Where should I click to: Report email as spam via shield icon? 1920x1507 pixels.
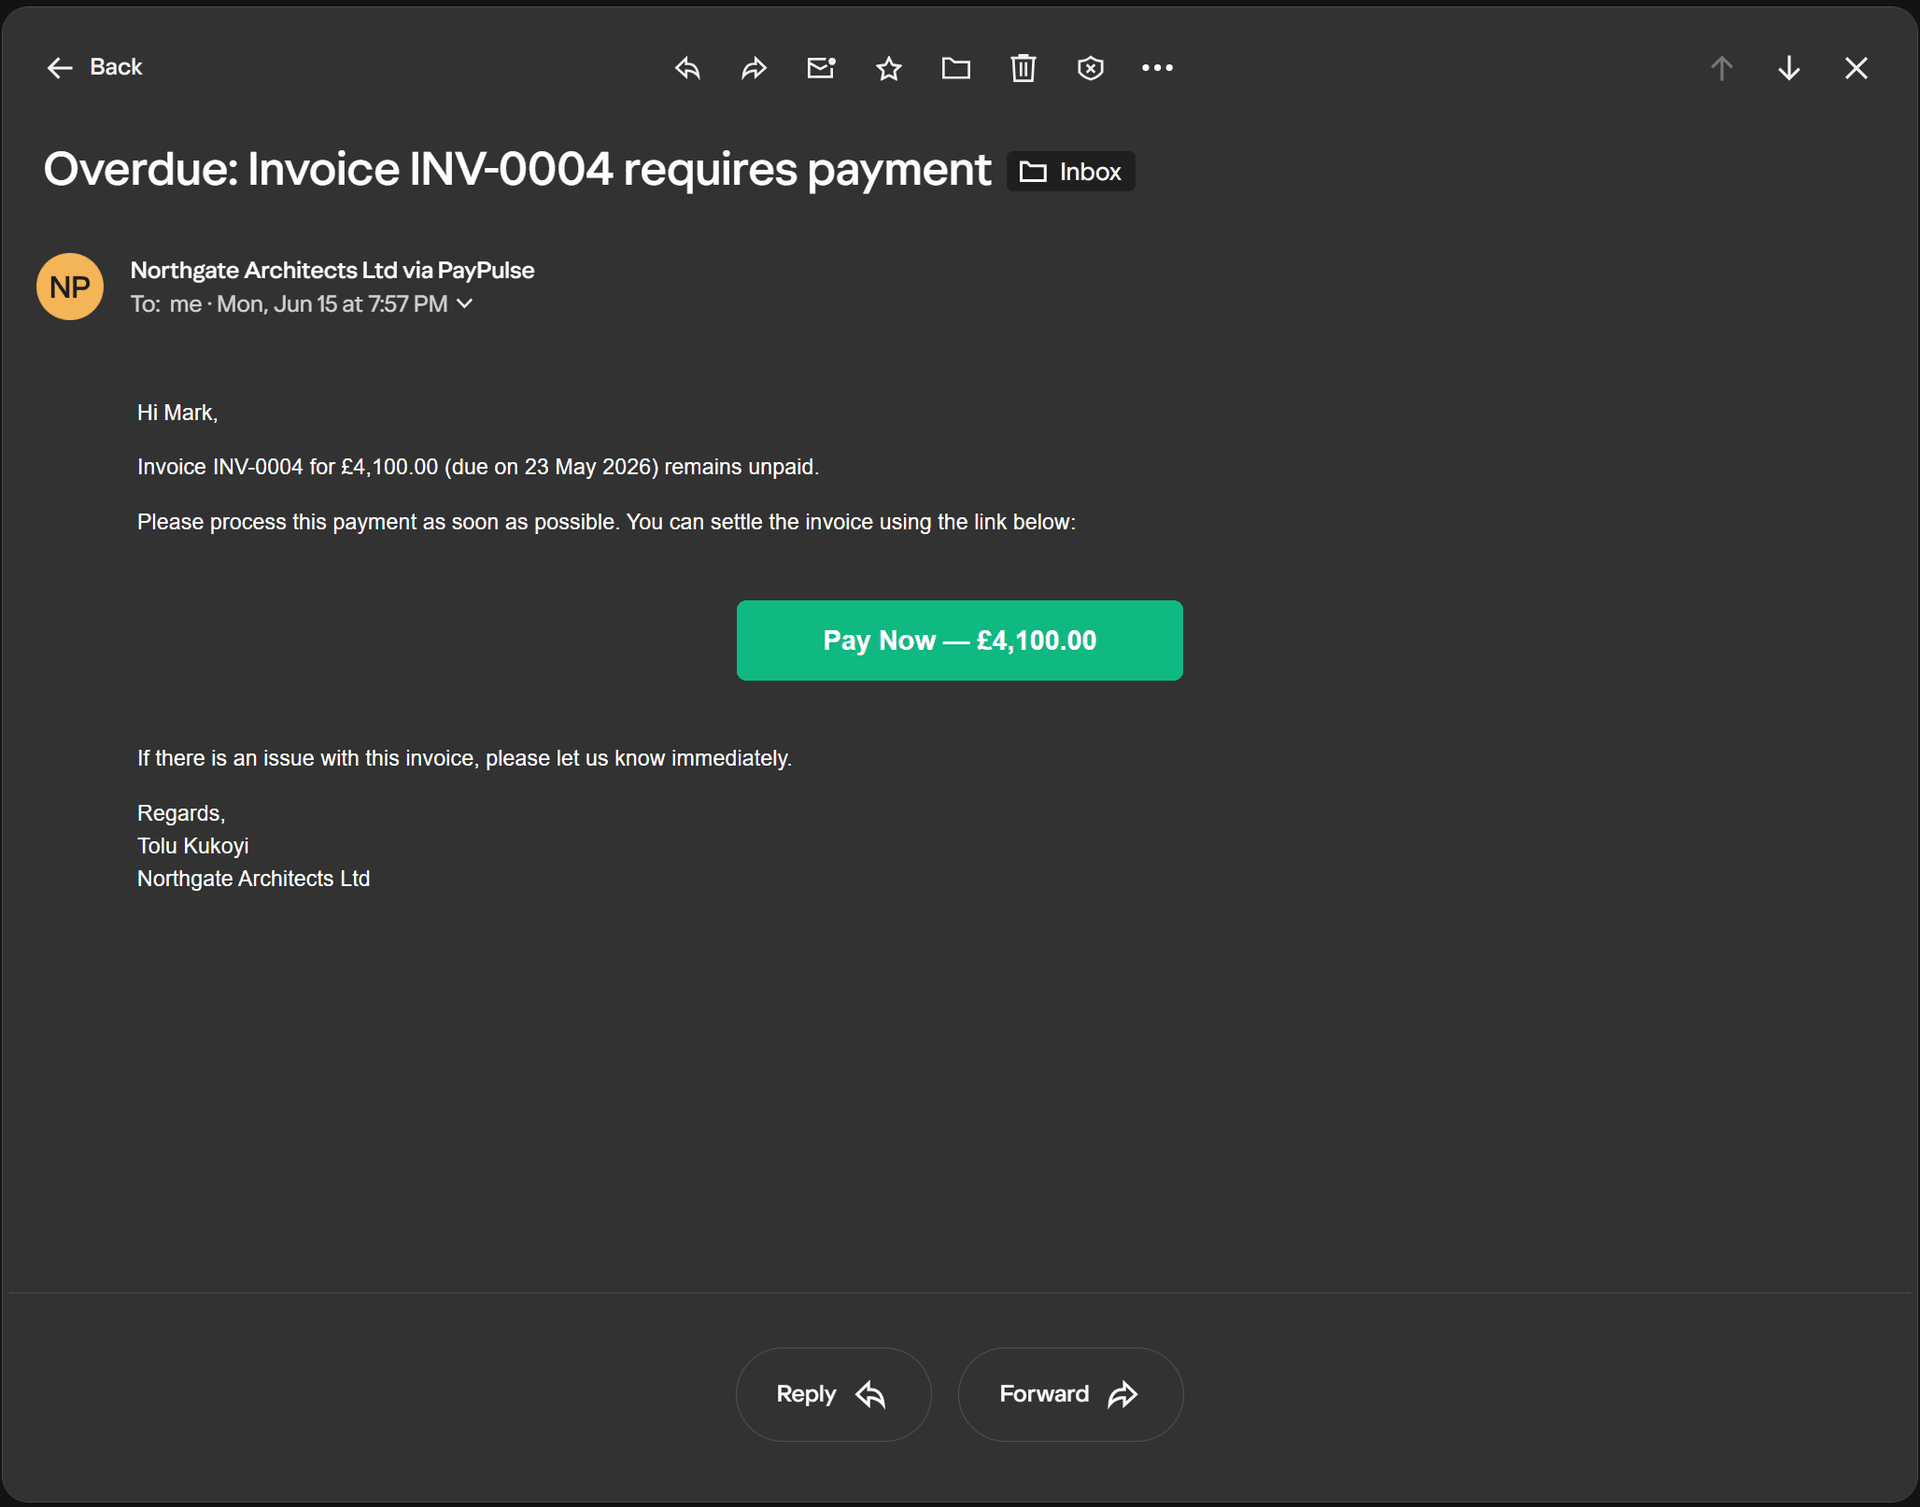click(1090, 68)
